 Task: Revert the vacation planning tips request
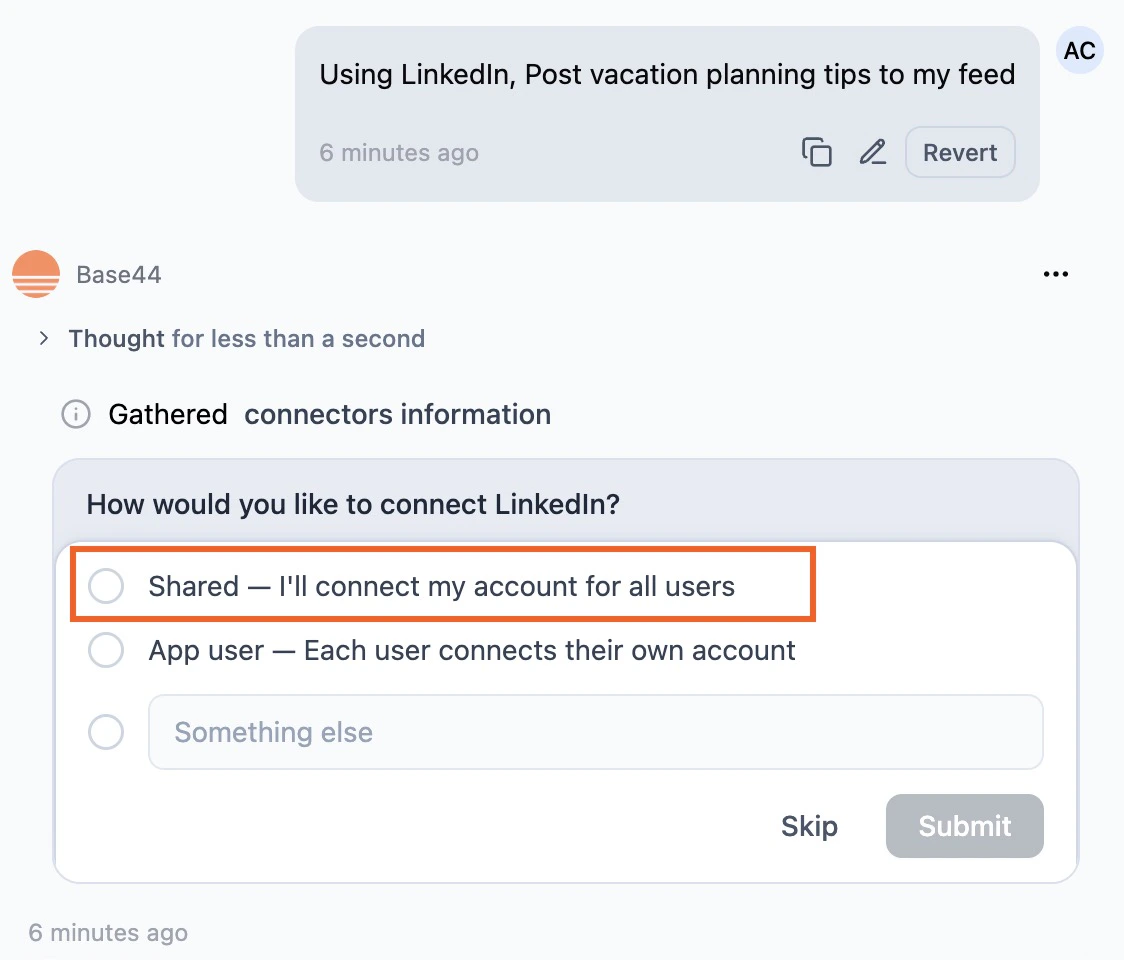pyautogui.click(x=959, y=152)
